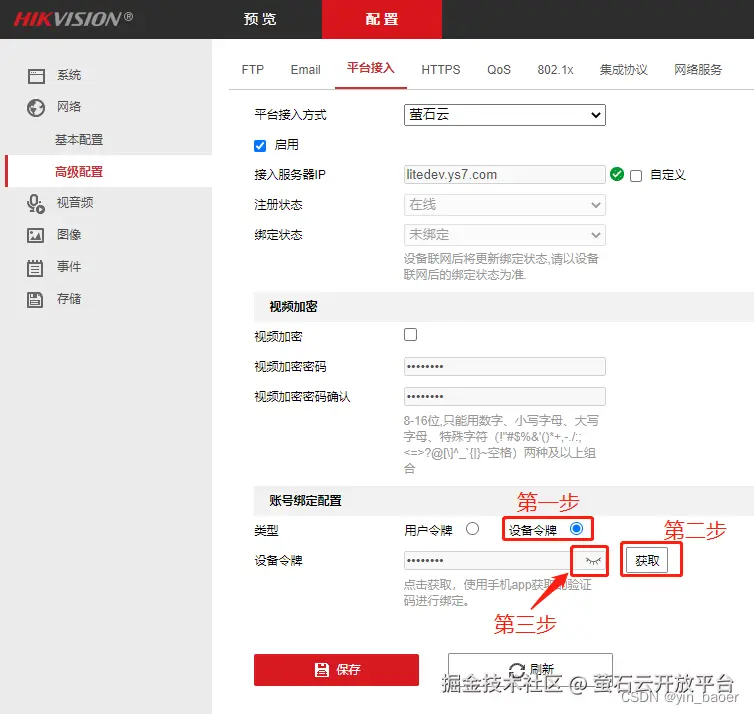Select the 设备令牌 radio button
Image resolution: width=754 pixels, height=714 pixels.
click(x=576, y=528)
